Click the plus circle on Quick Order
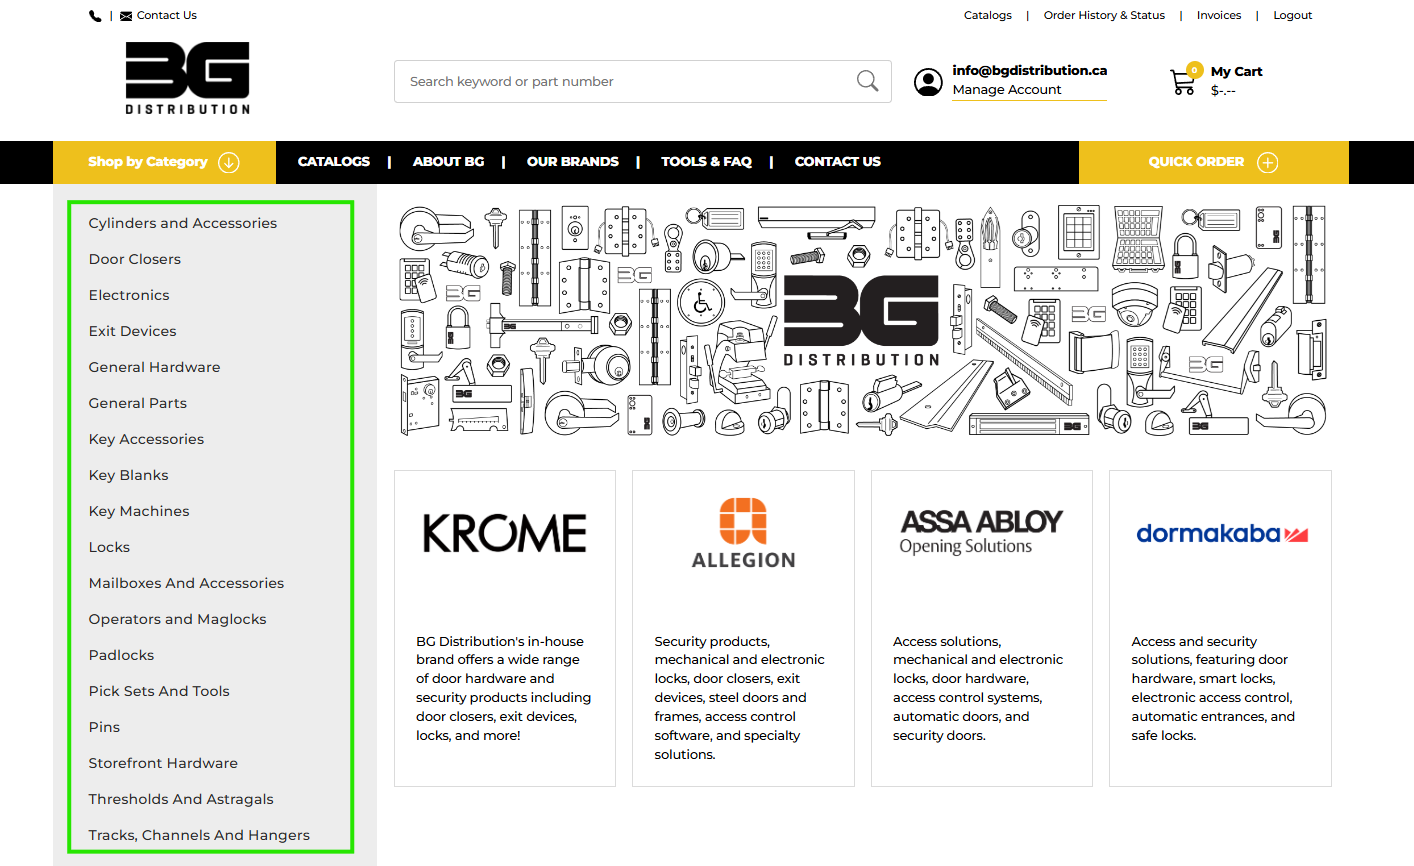 click(x=1268, y=162)
